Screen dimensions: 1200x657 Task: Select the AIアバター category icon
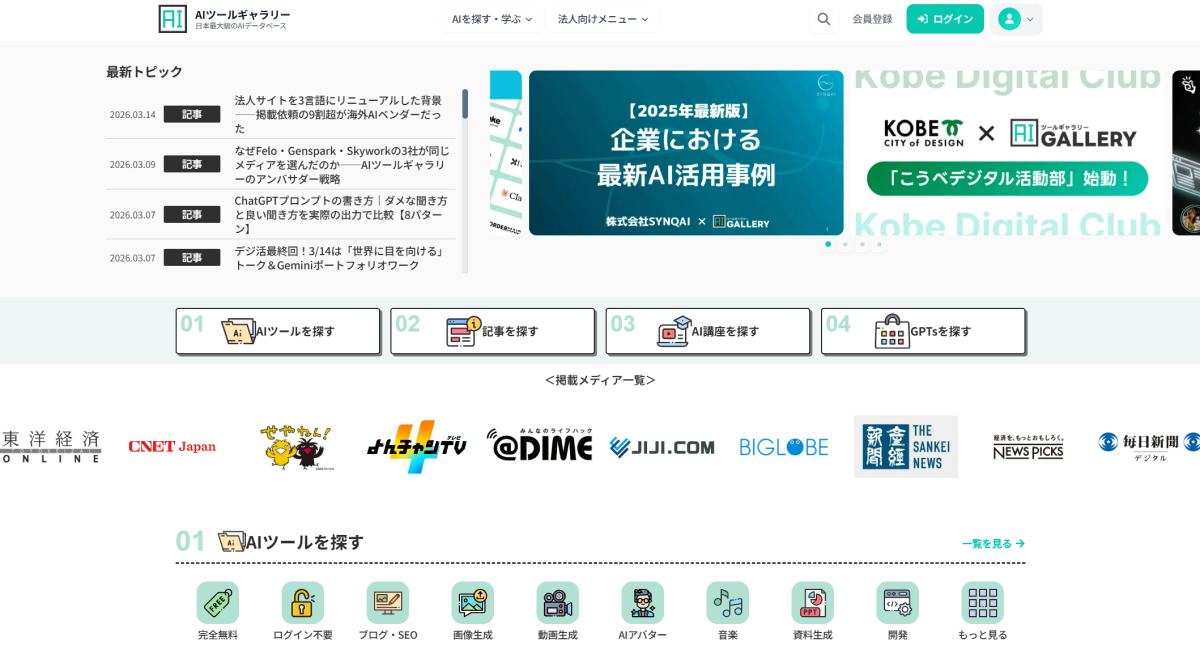(643, 603)
